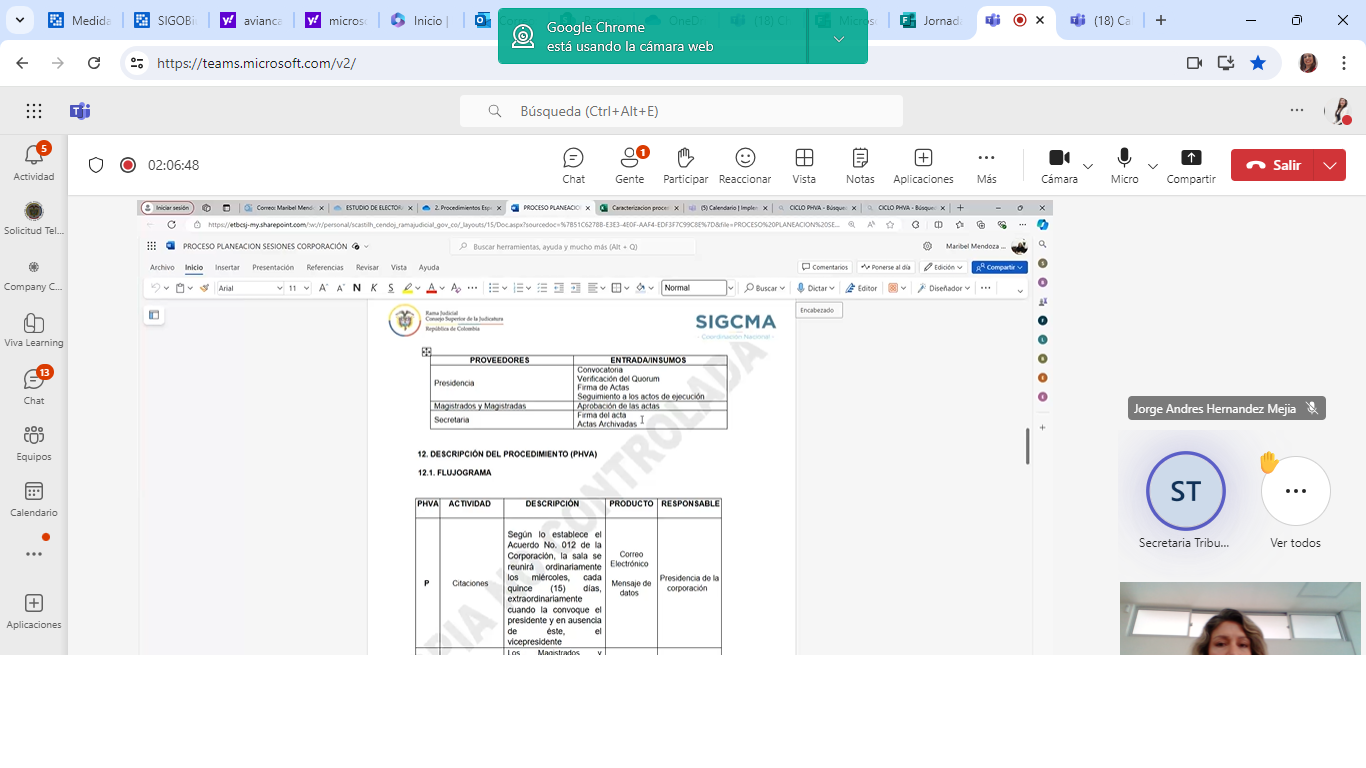1366x768 pixels.
Task: Expand the camera options chevron
Action: point(1088,166)
